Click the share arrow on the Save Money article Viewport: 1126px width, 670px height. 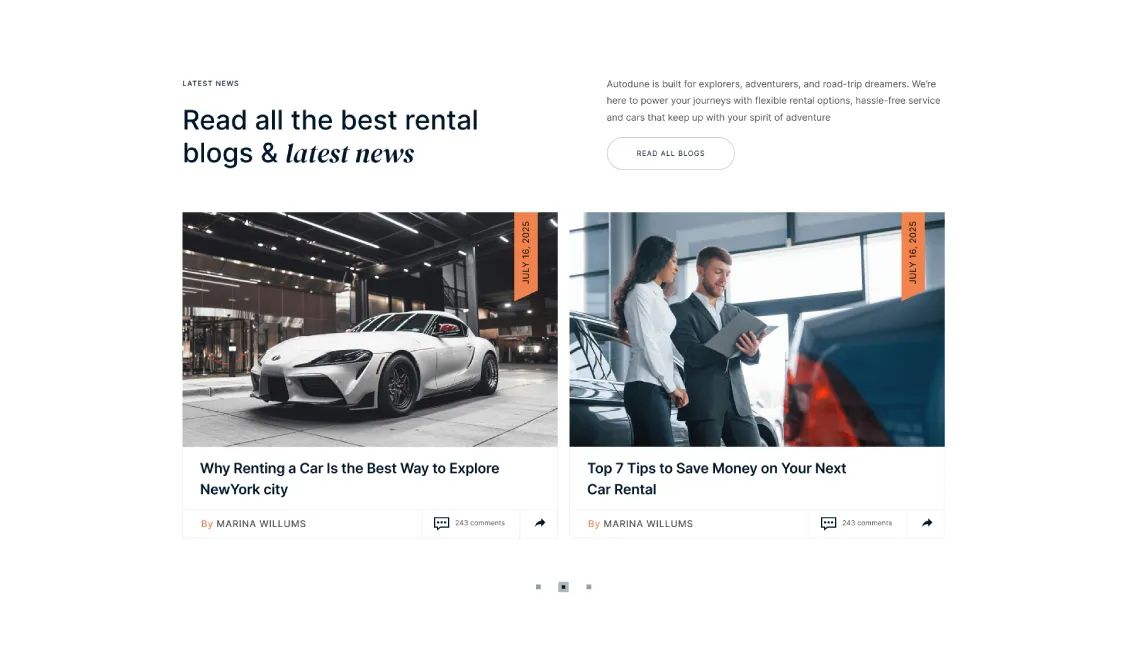927,523
